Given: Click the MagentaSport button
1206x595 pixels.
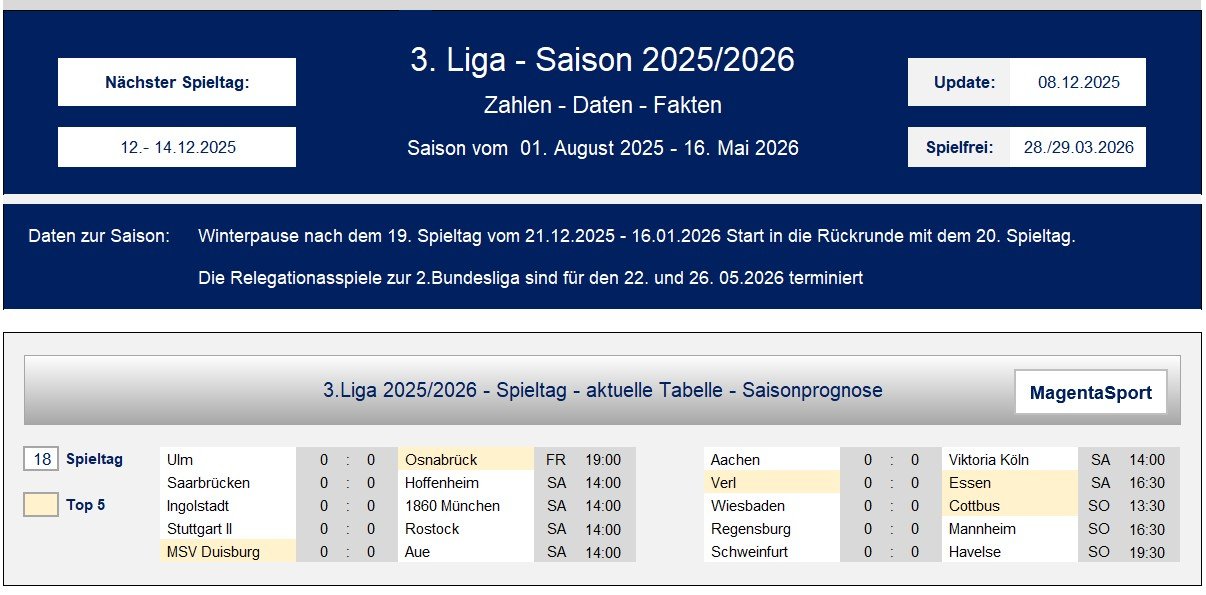Looking at the screenshot, I should click(1090, 391).
